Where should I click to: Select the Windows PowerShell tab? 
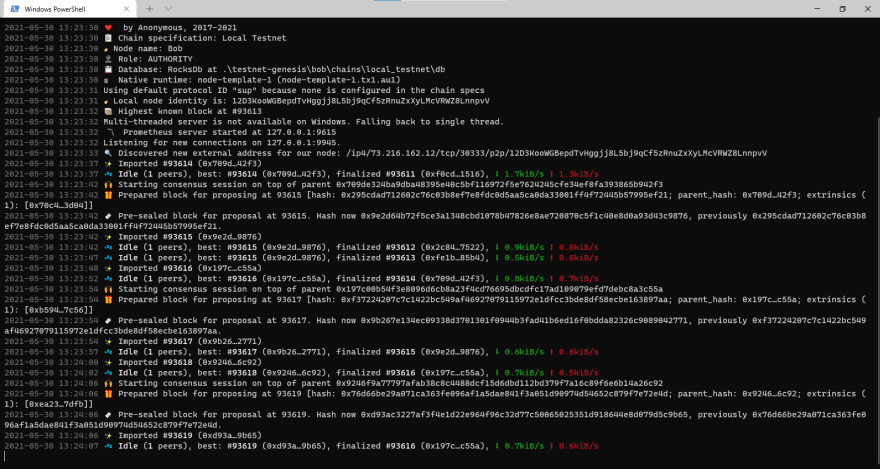coord(68,9)
